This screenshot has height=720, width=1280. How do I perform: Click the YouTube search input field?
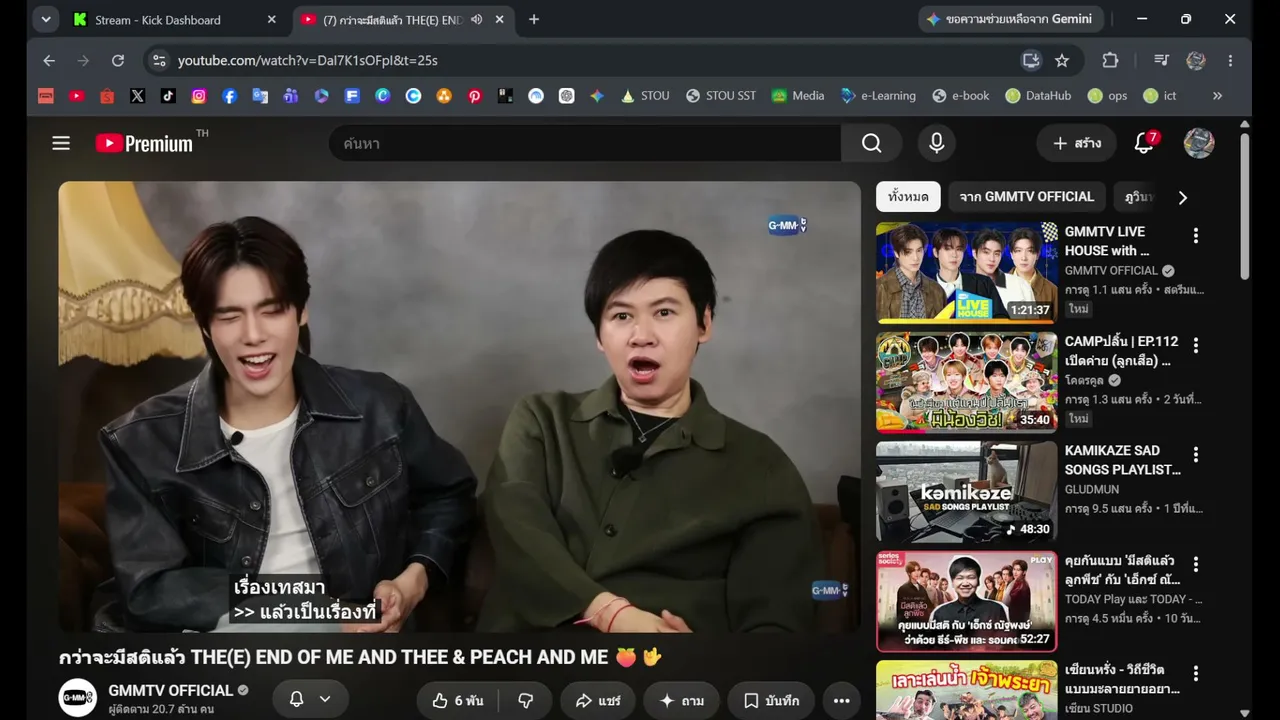[585, 143]
